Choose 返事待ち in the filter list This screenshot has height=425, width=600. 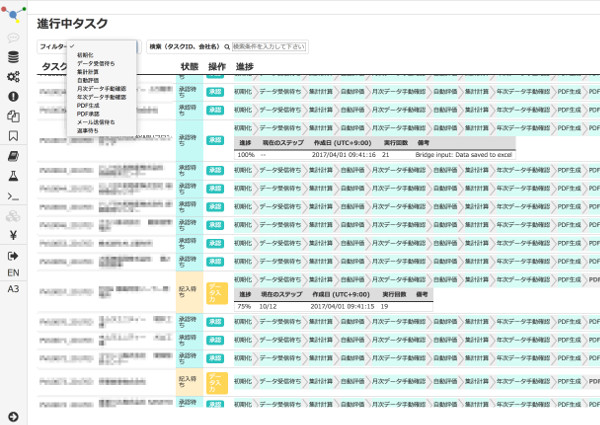point(88,131)
